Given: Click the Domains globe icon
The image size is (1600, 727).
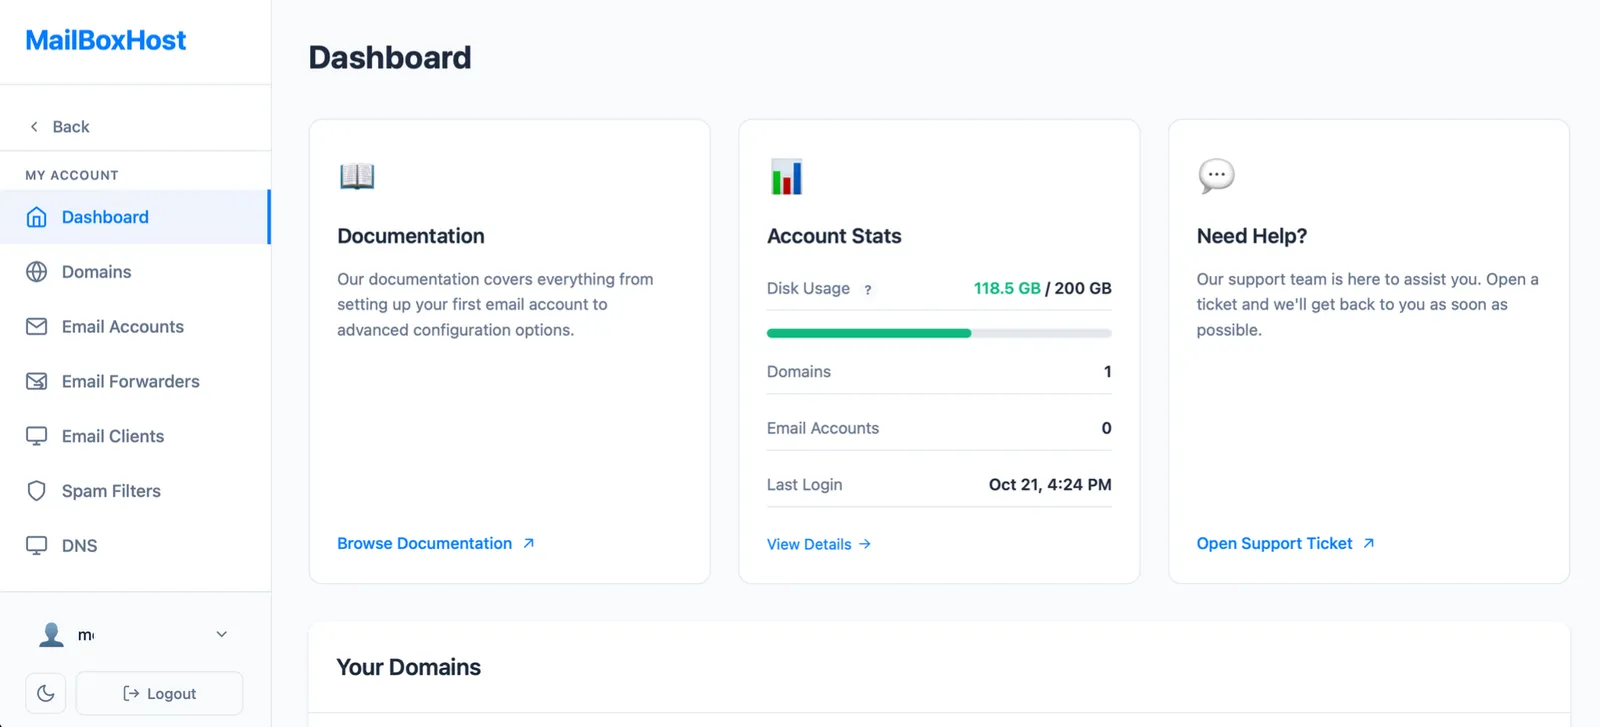Looking at the screenshot, I should click(36, 272).
